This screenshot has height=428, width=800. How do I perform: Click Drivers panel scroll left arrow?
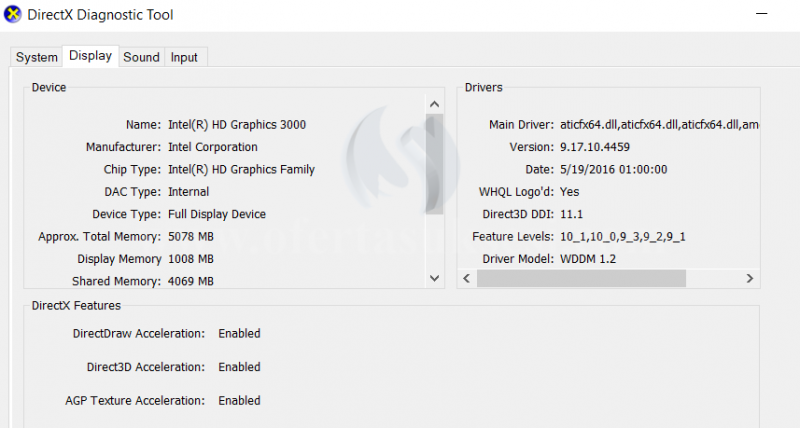point(466,279)
